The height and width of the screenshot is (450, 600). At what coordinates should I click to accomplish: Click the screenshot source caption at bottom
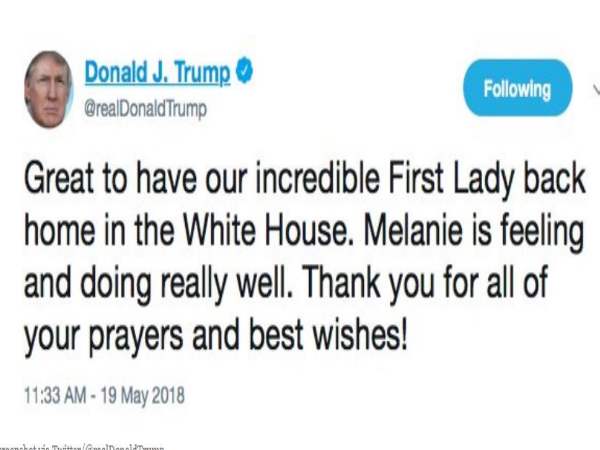pyautogui.click(x=82, y=447)
